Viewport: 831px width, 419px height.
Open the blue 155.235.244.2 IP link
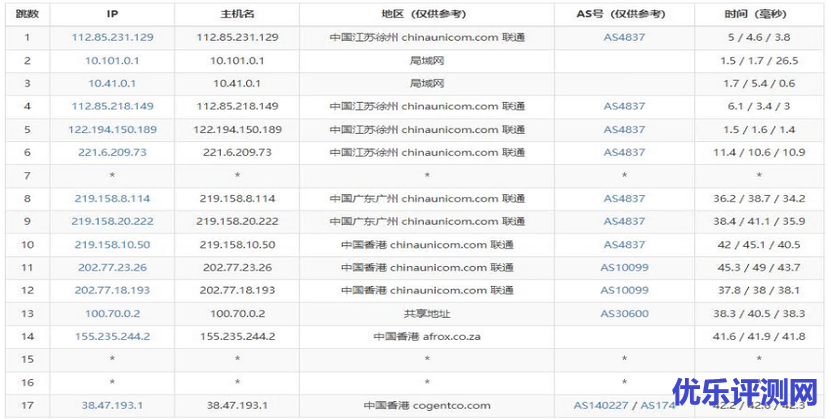112,336
